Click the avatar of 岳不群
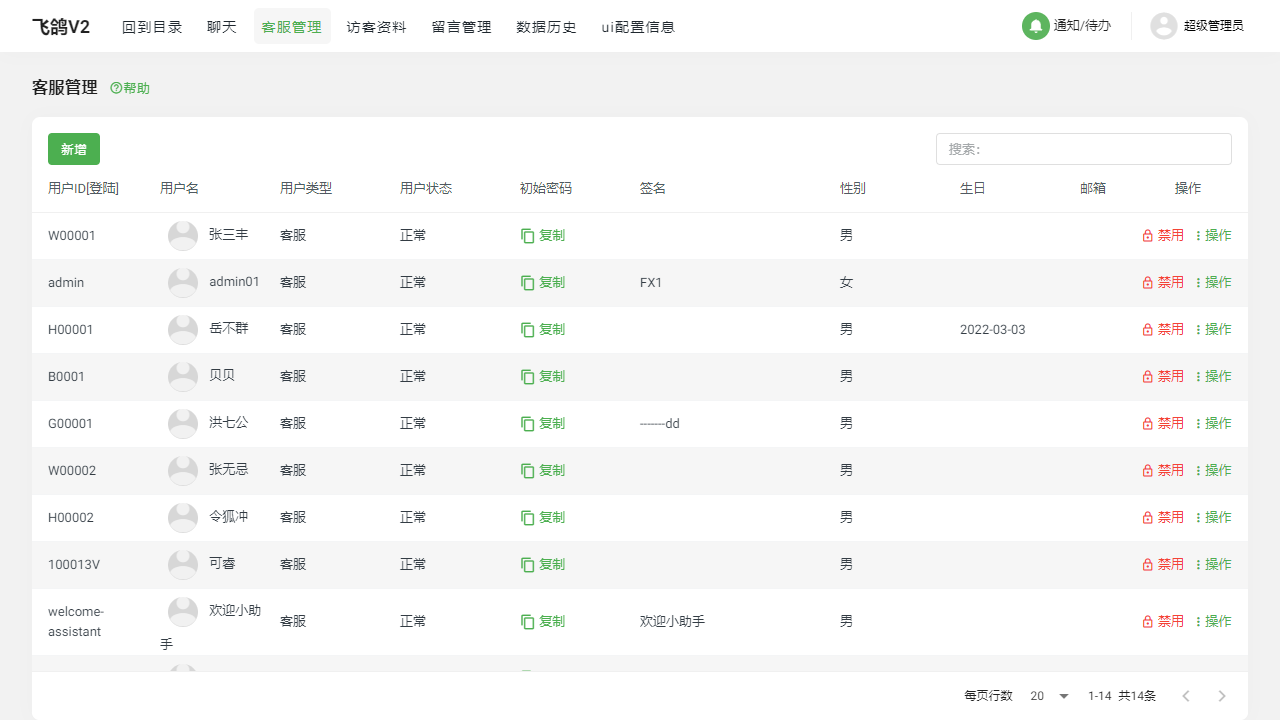 (x=183, y=330)
